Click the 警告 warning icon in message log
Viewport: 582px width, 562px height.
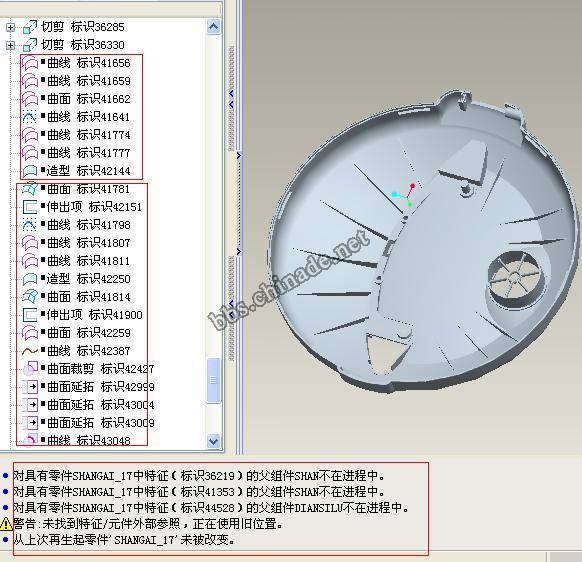[x=6, y=524]
